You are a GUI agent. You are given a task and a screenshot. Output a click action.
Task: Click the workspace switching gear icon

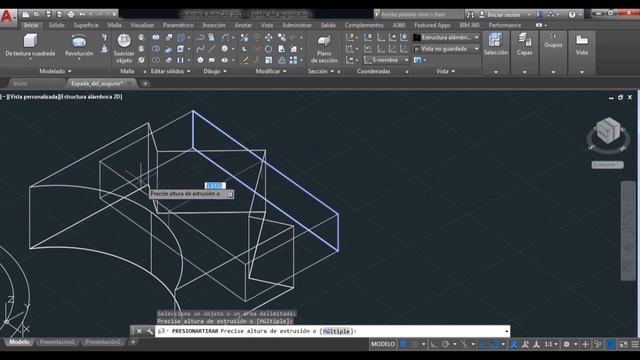(x=566, y=344)
